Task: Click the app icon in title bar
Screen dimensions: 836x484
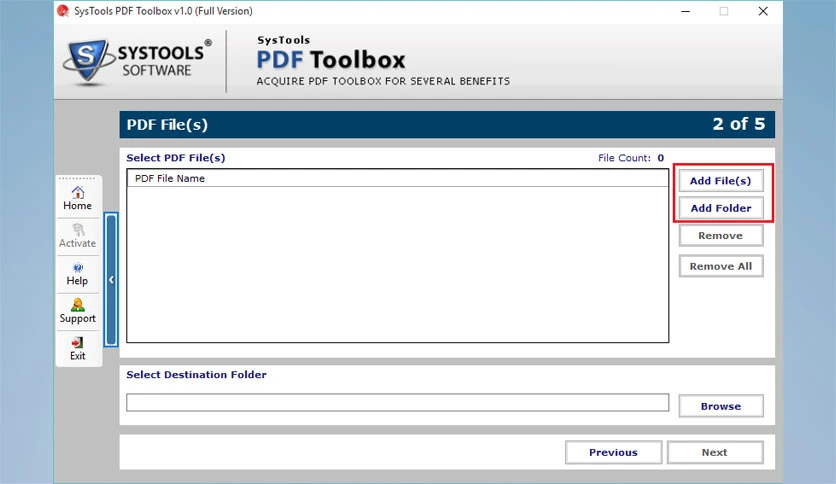Action: point(63,11)
